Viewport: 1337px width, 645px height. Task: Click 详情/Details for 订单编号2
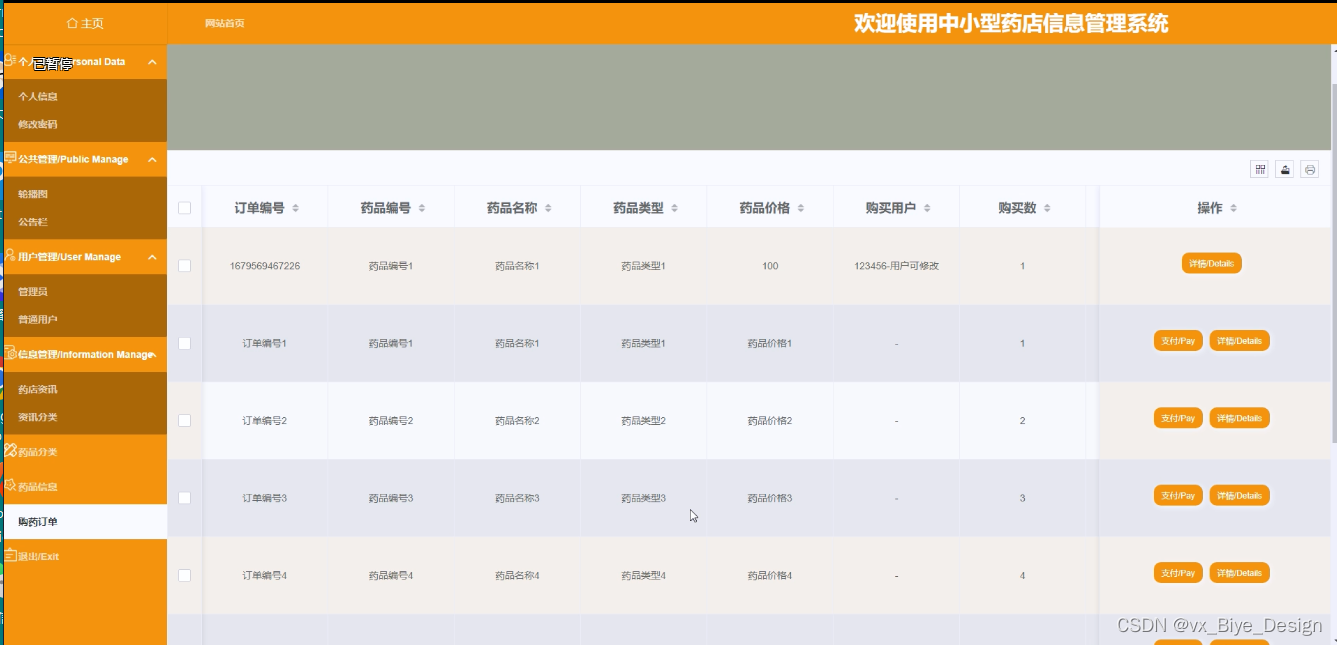tap(1239, 418)
